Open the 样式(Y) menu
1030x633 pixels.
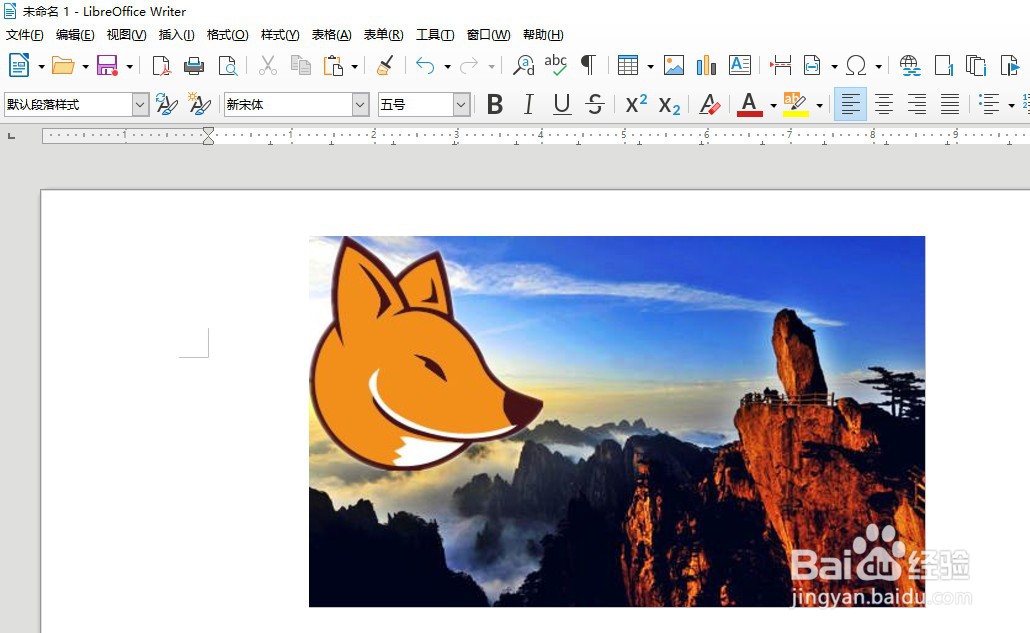(280, 35)
